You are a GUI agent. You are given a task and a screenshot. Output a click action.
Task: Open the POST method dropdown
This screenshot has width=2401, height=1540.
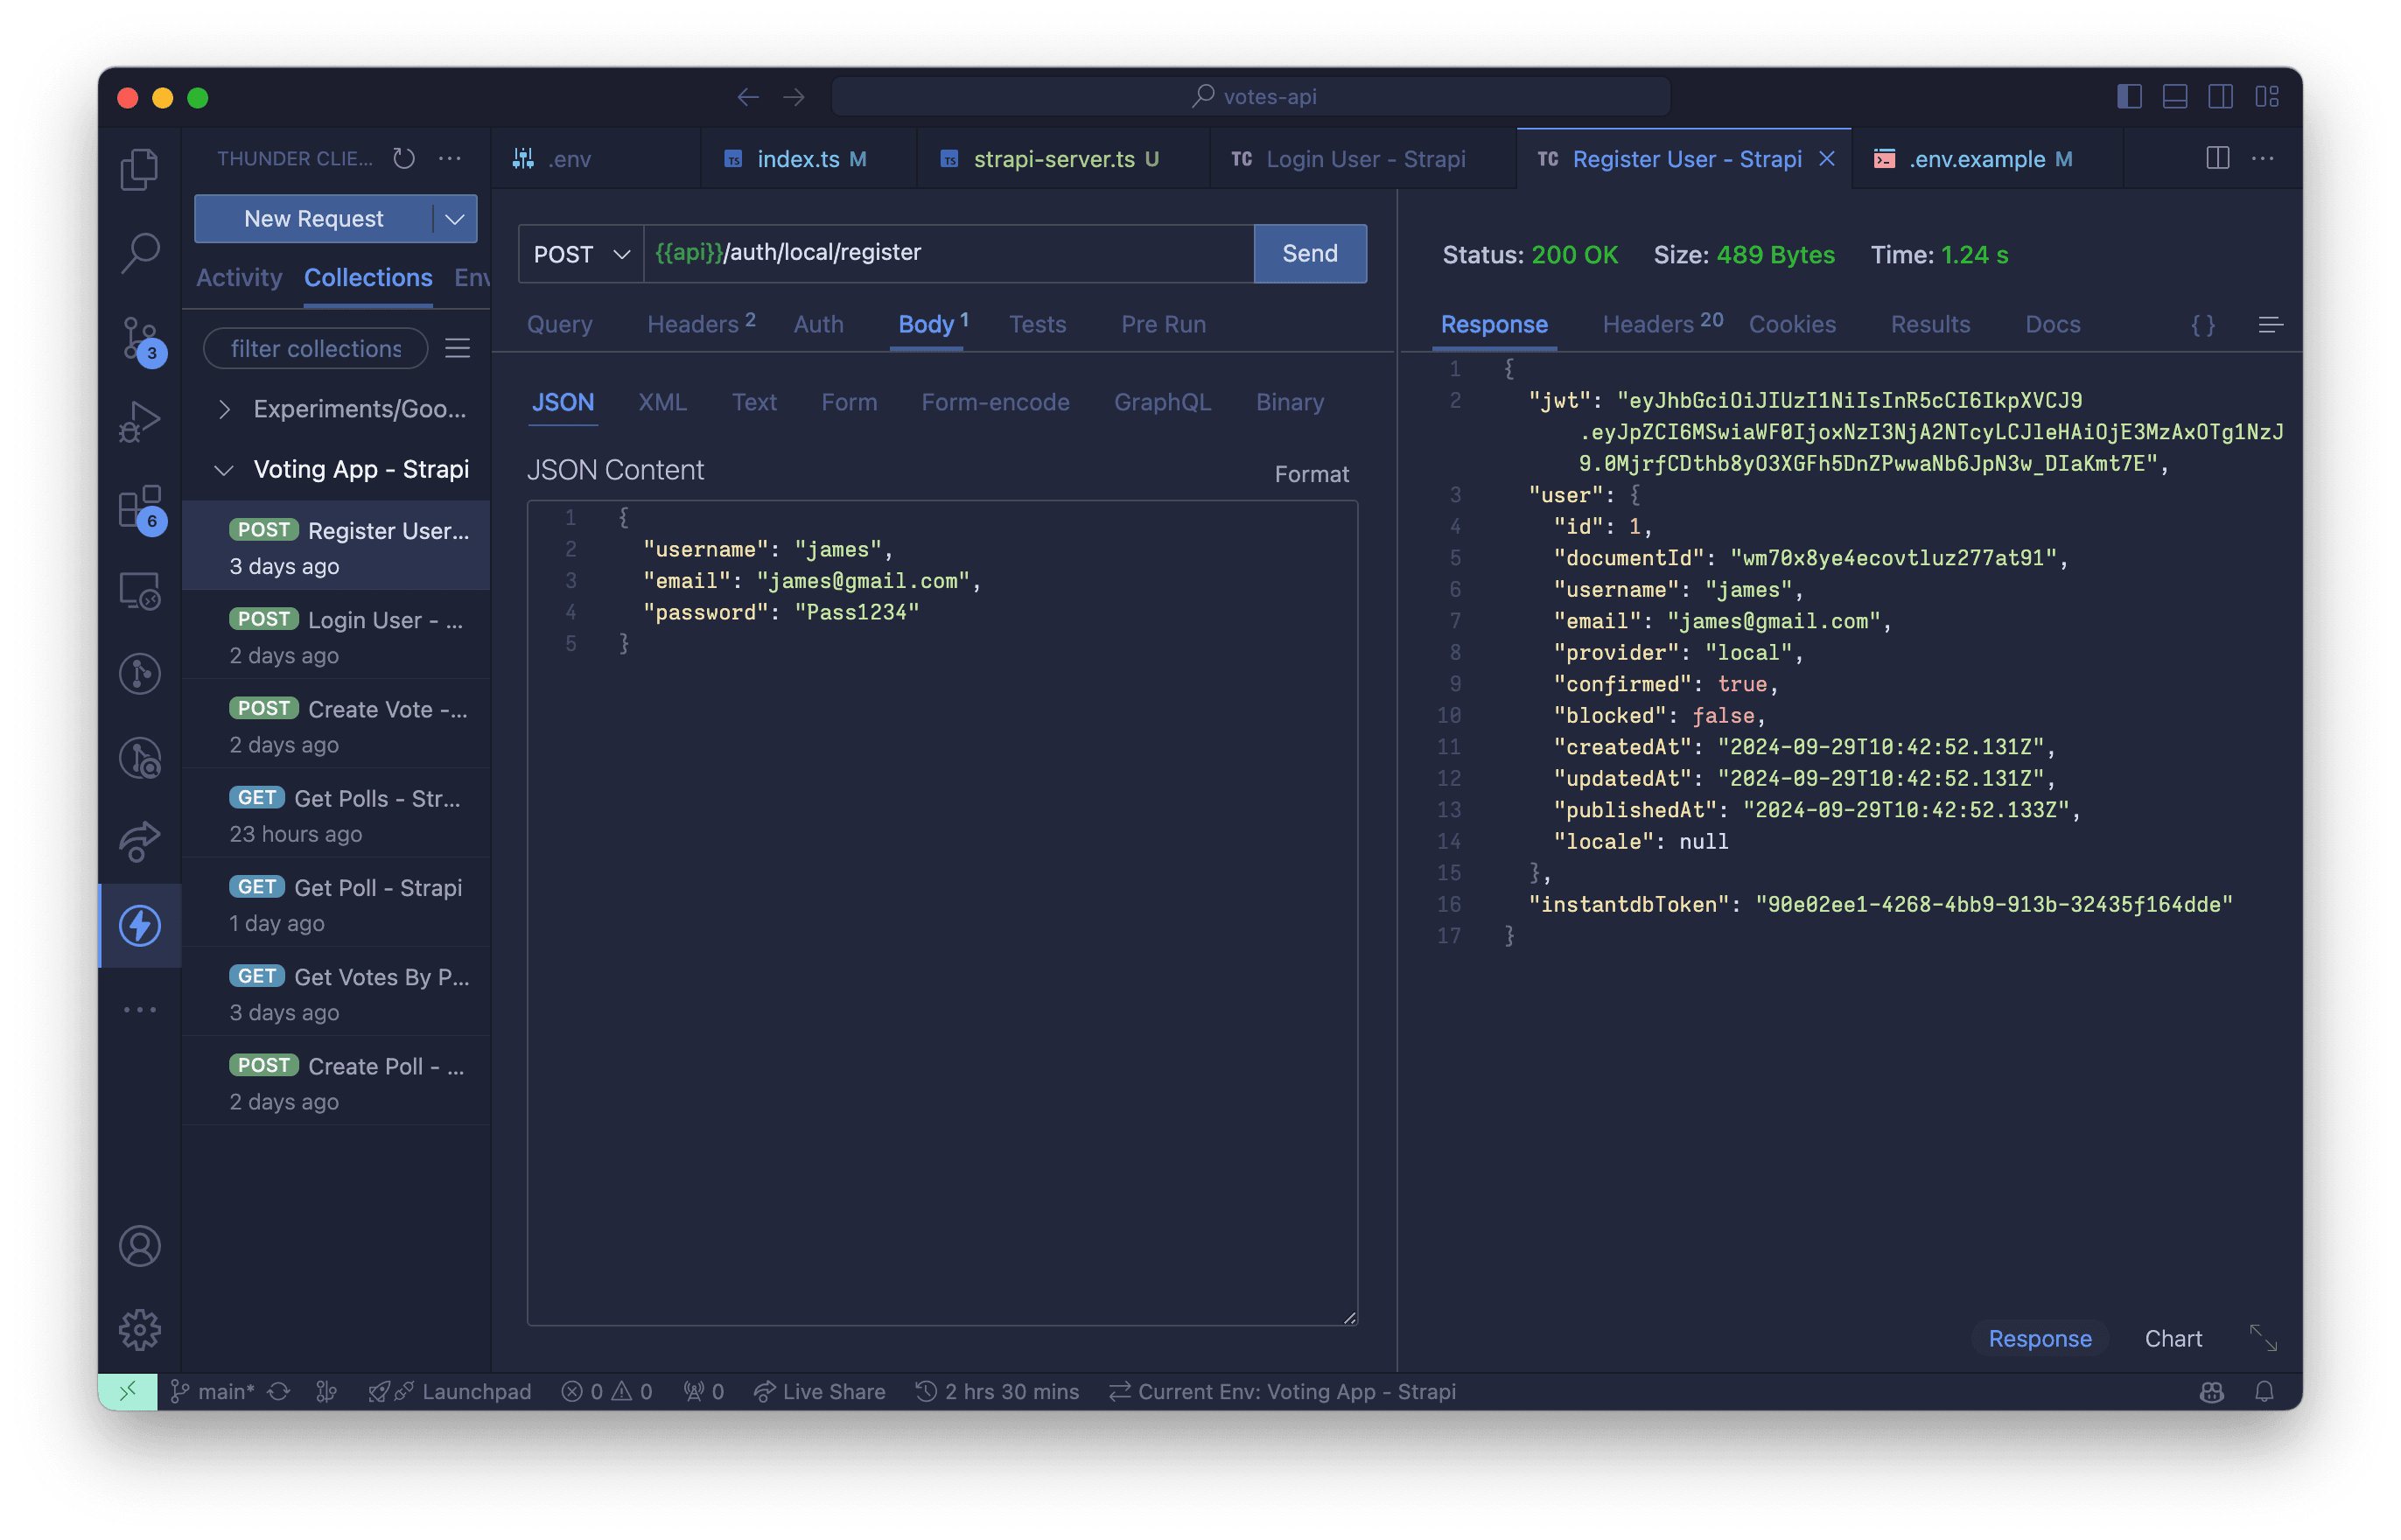tap(581, 253)
